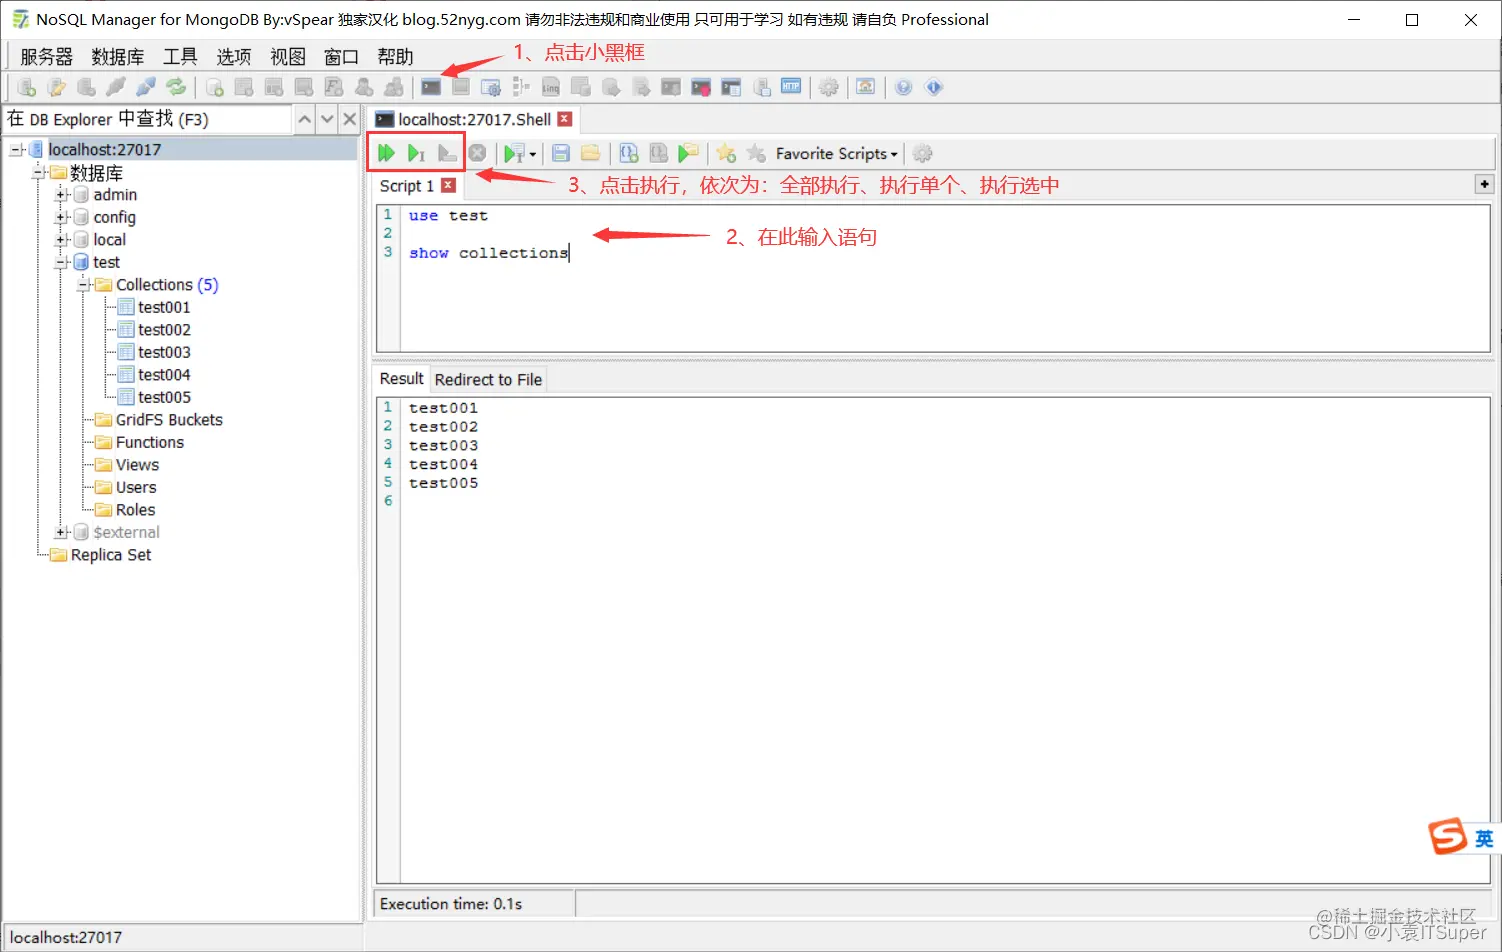
Task: Select the test003 collection
Action: point(164,352)
